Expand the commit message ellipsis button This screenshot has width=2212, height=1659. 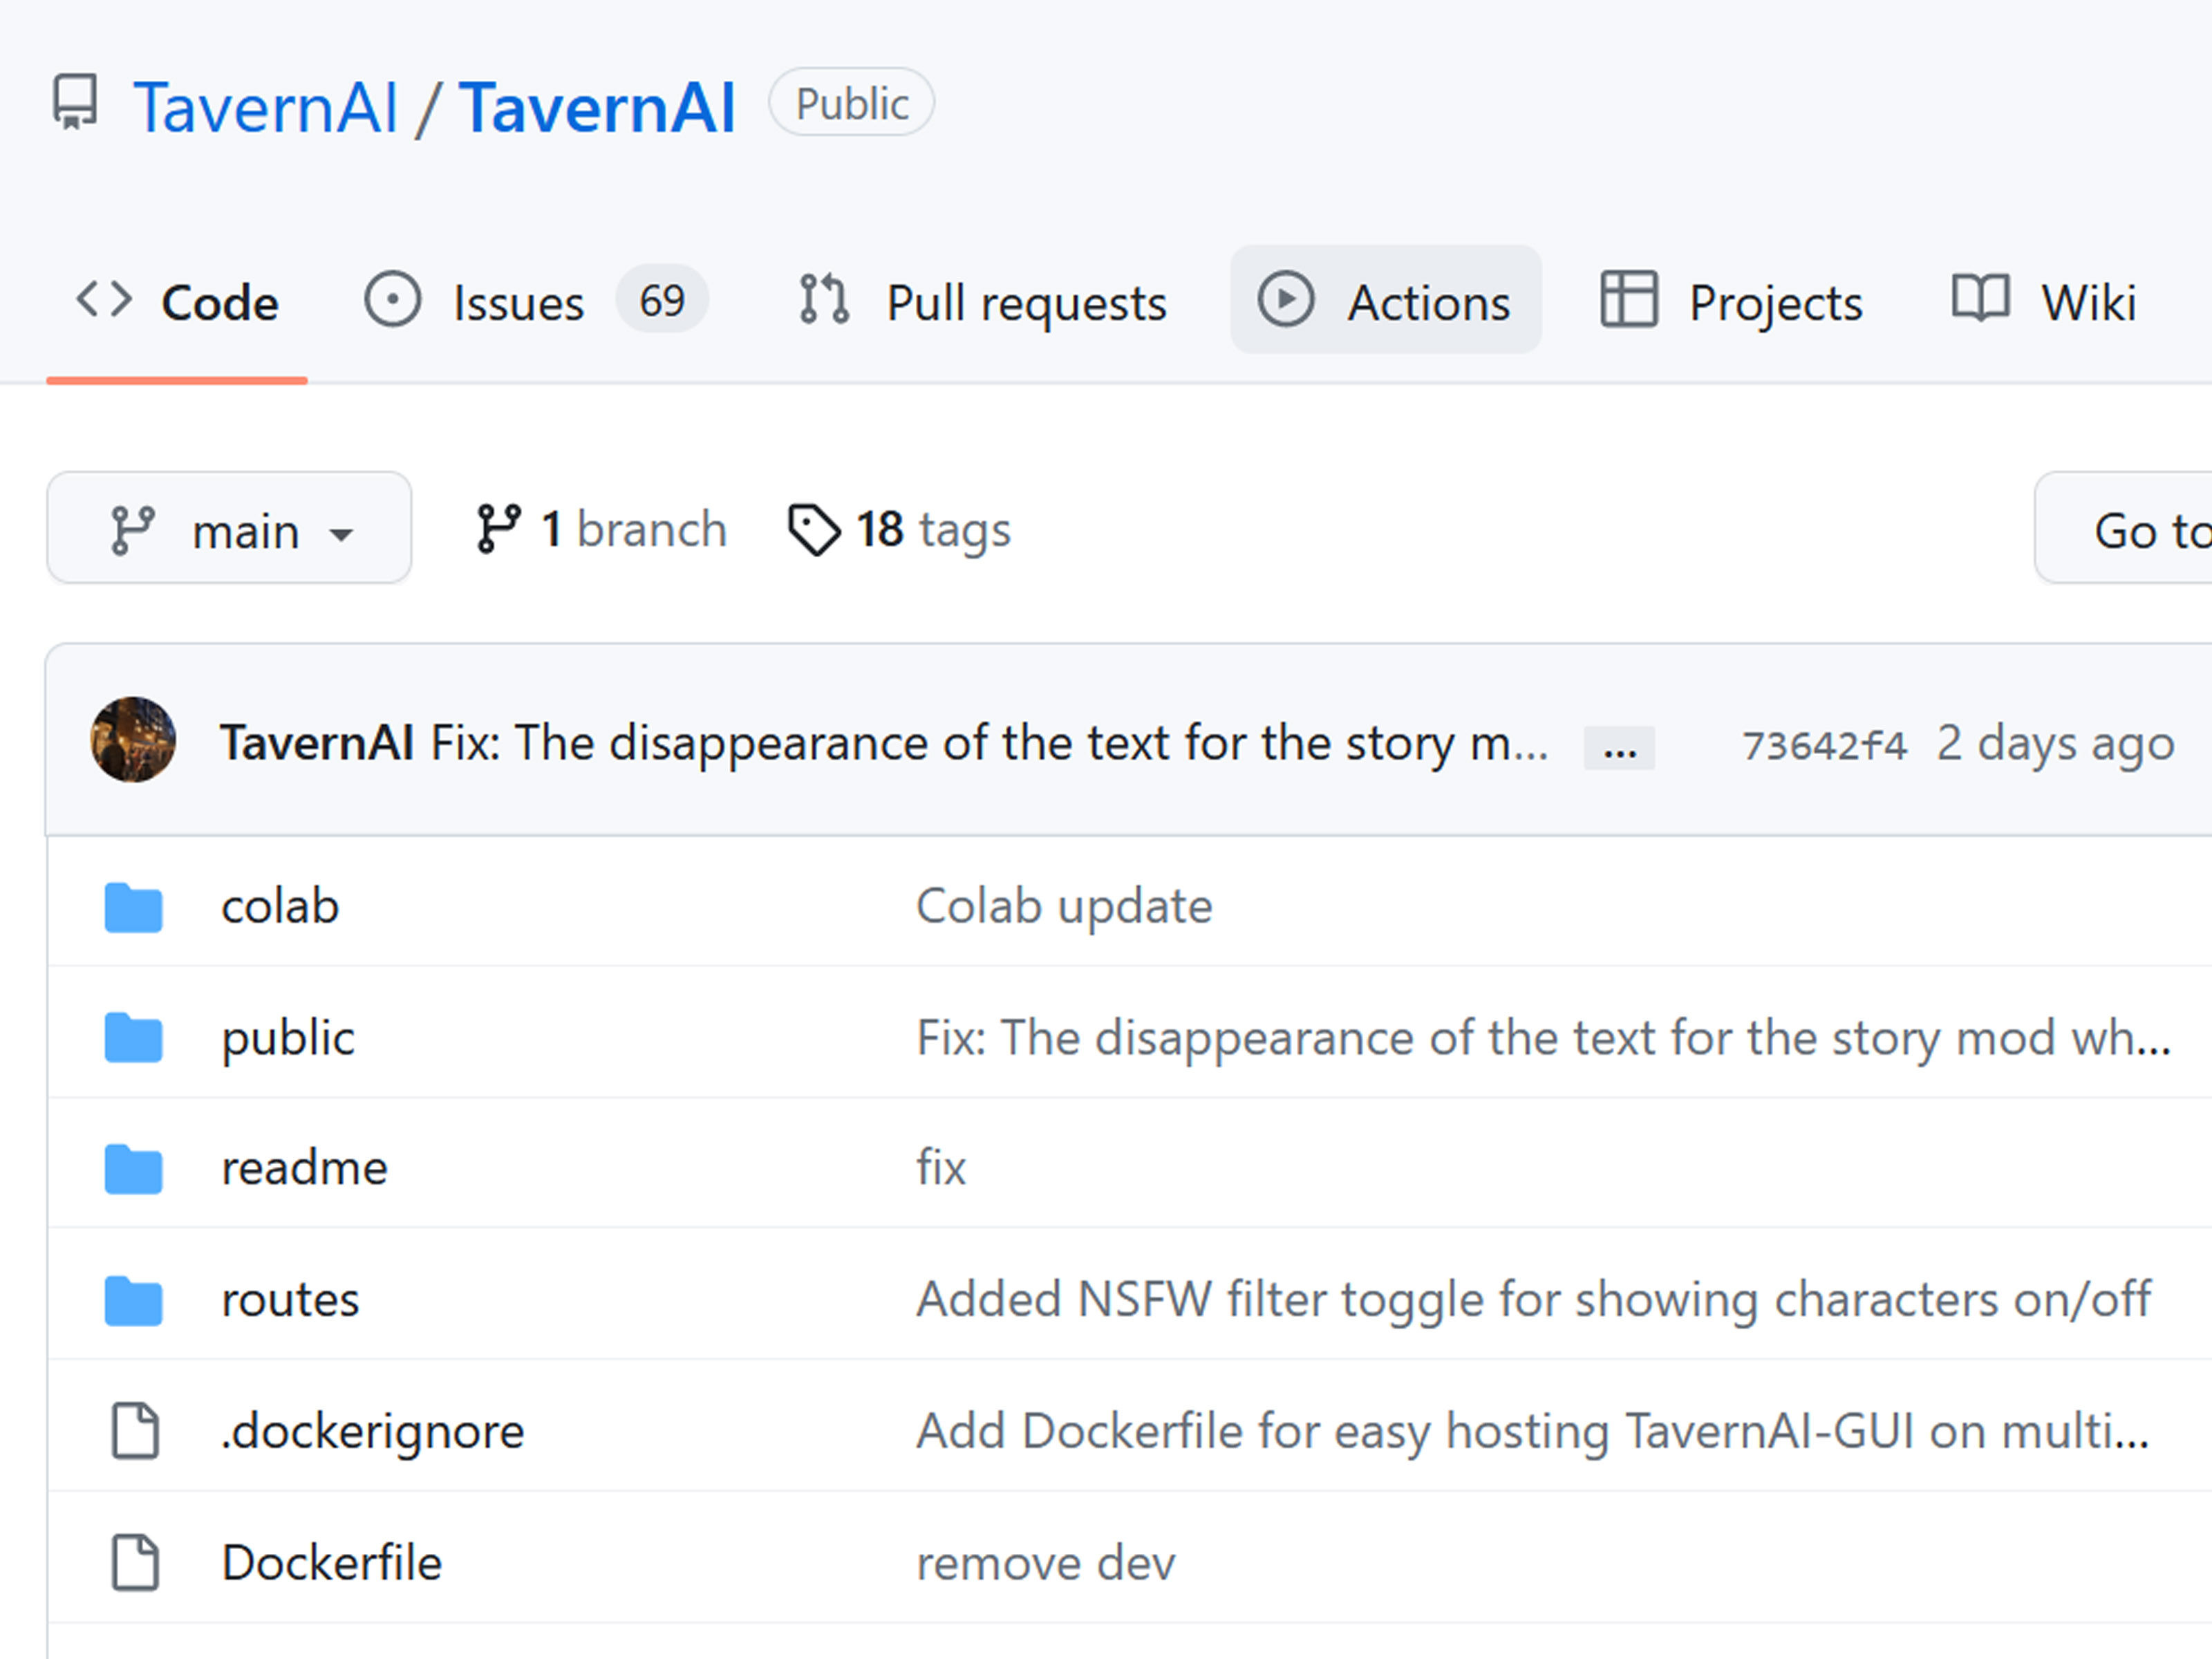1619,748
